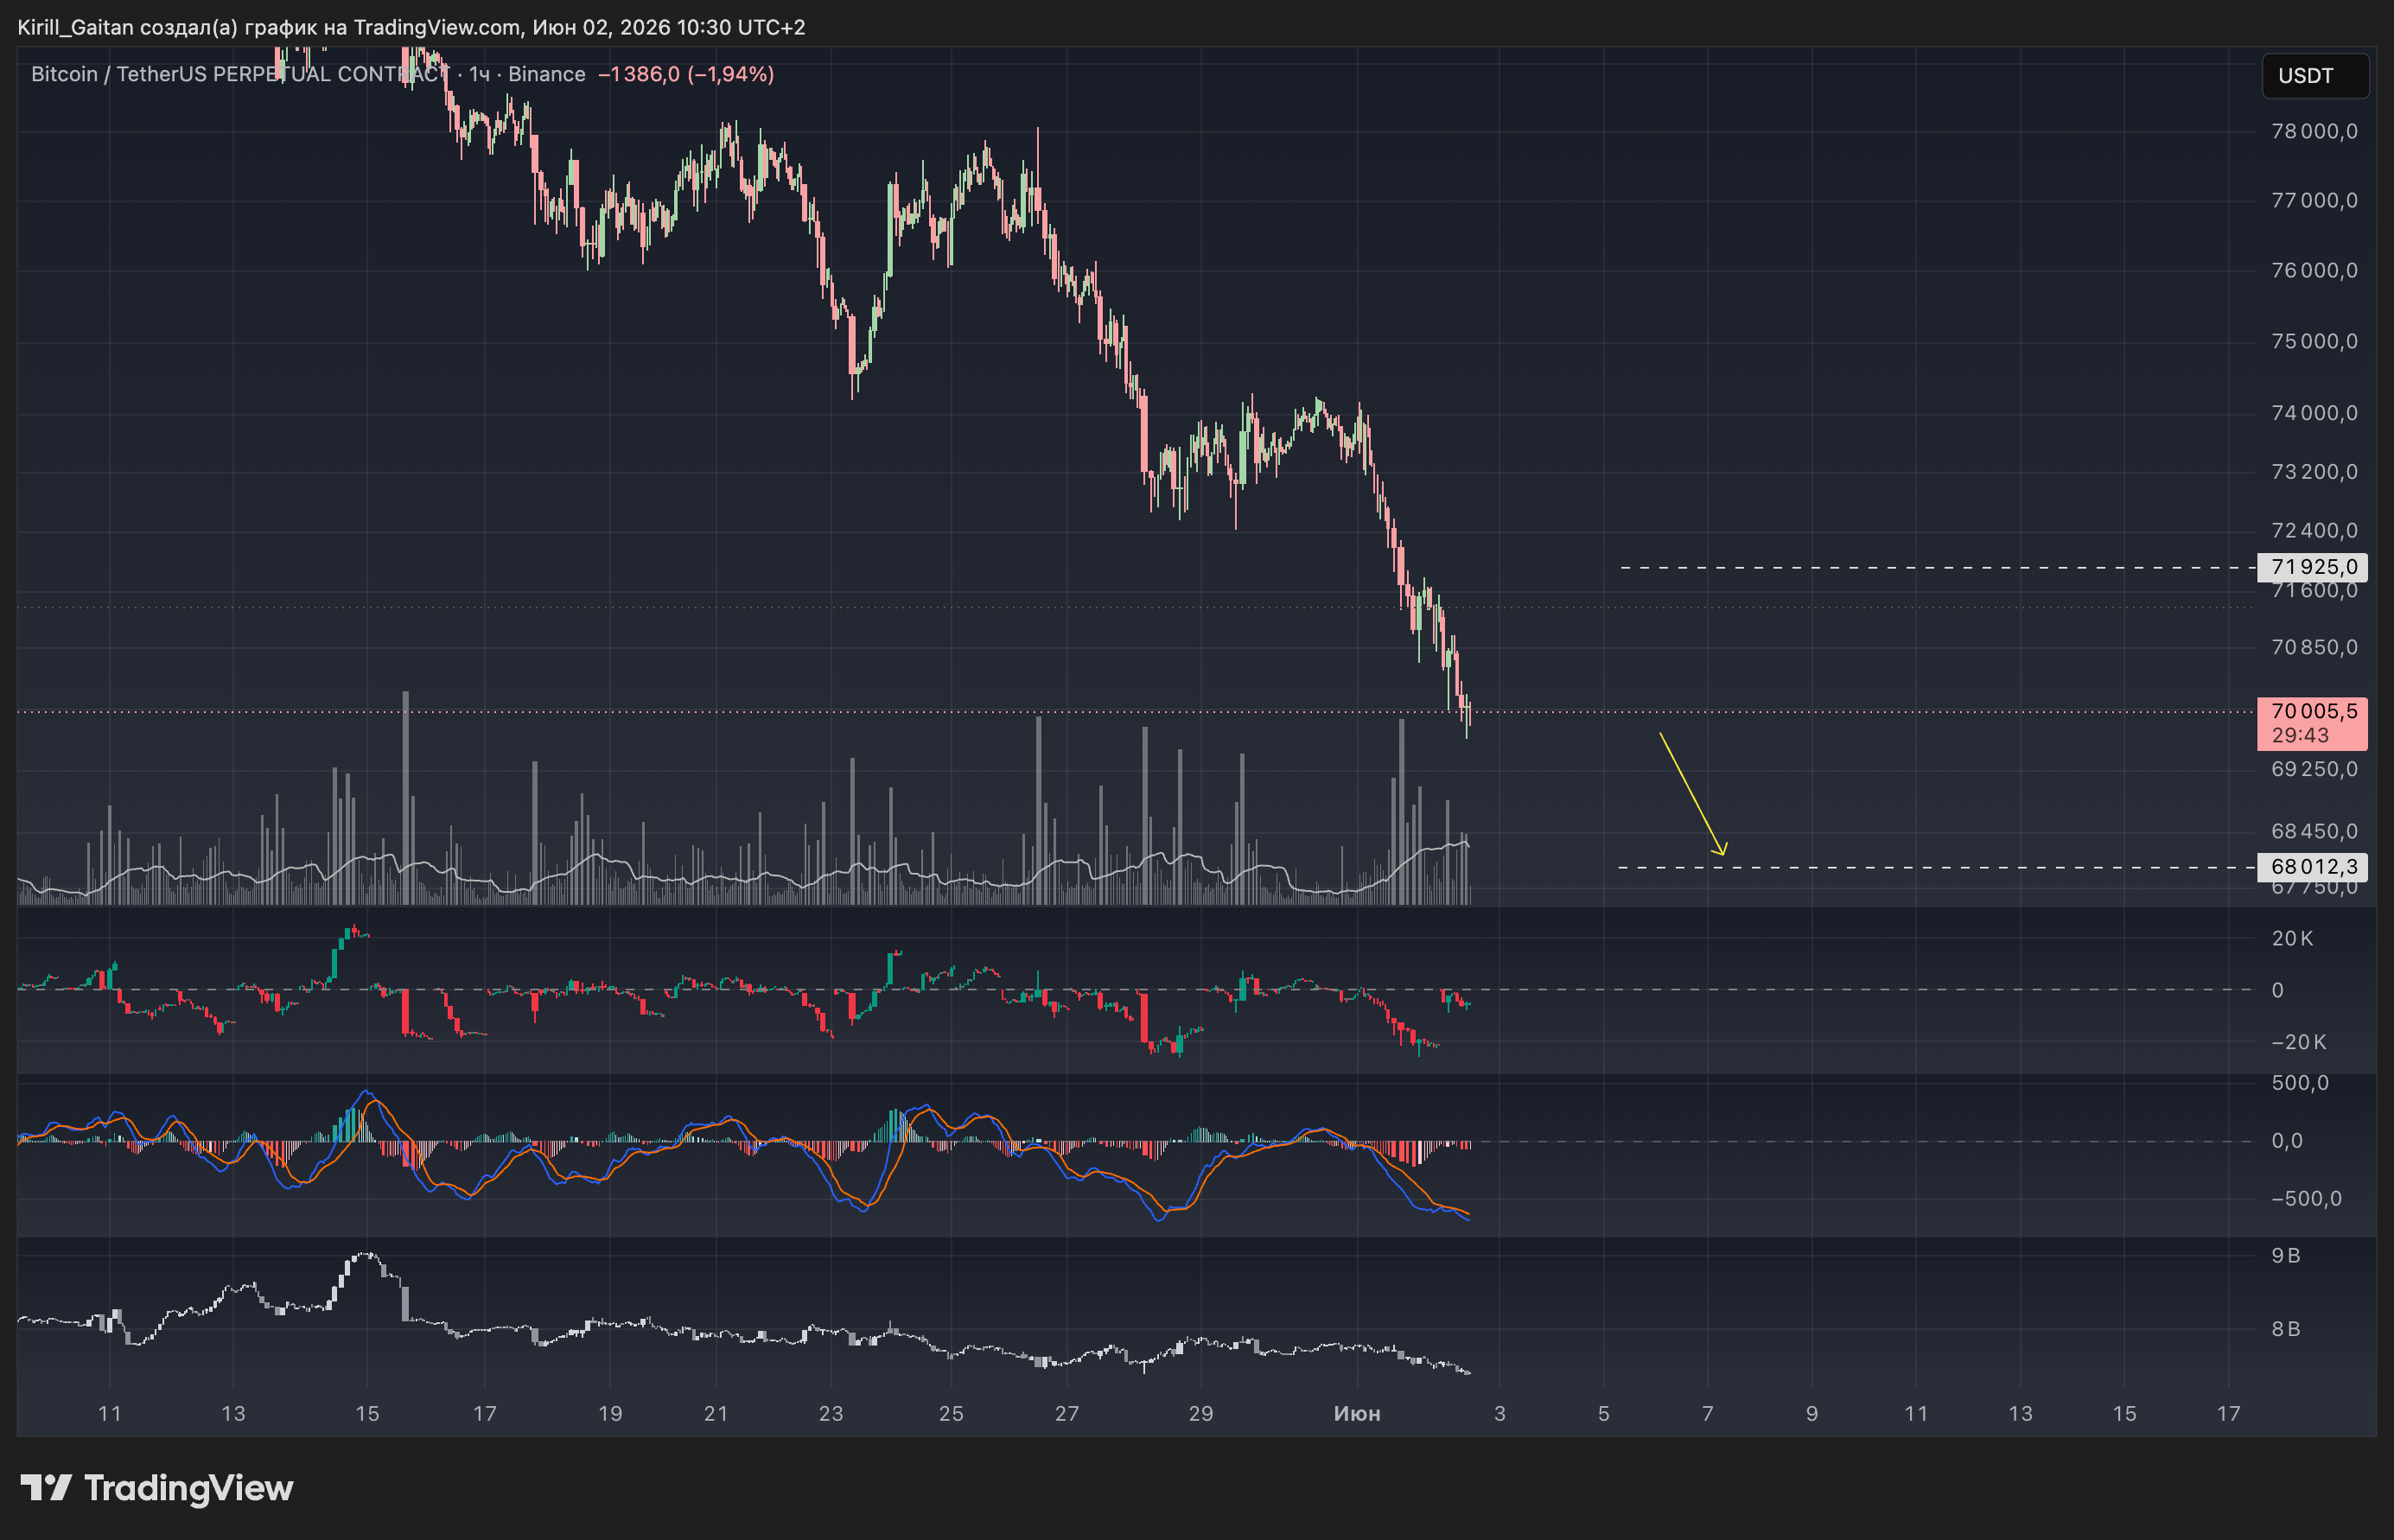Click the −20K indicator scale label
Screen dimensions: 2394x1540
(x=2298, y=1042)
